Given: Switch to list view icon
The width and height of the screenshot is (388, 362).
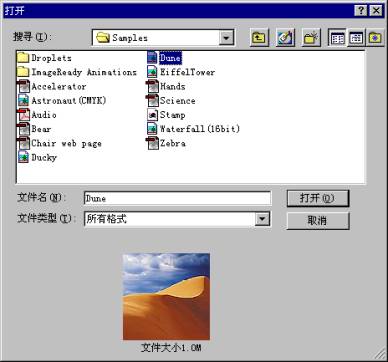Looking at the screenshot, I should pyautogui.click(x=337, y=38).
